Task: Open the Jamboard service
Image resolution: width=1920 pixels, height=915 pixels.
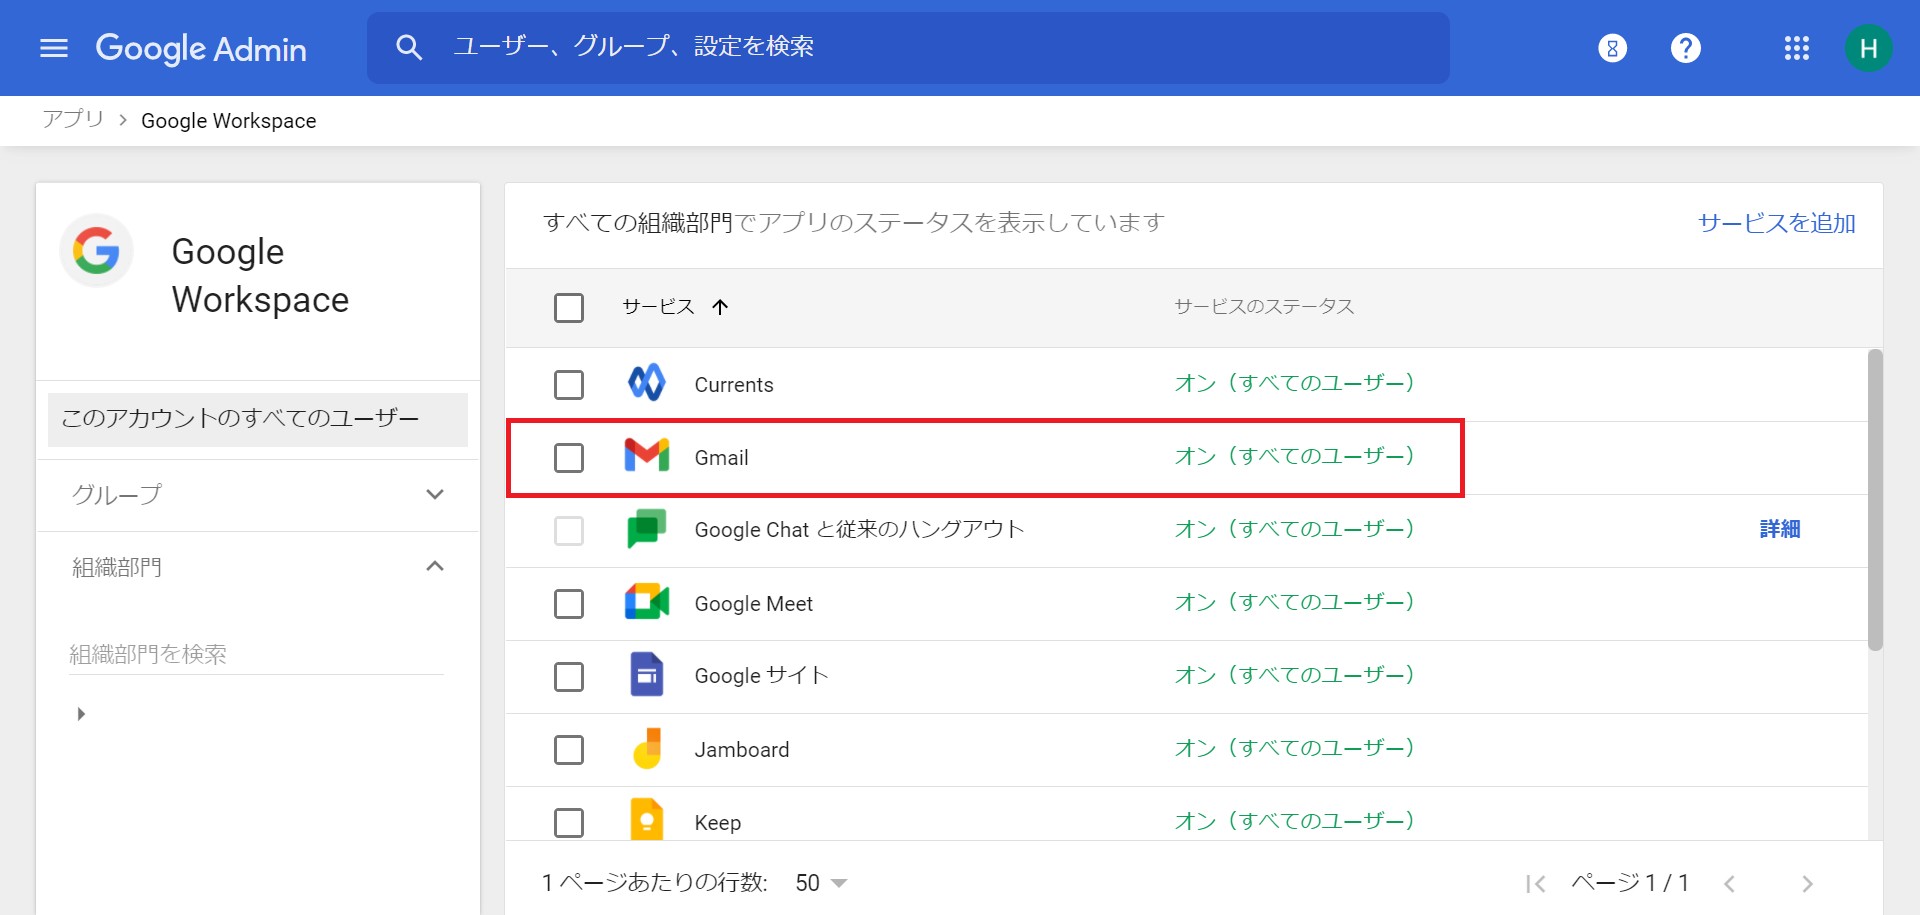Action: click(741, 750)
